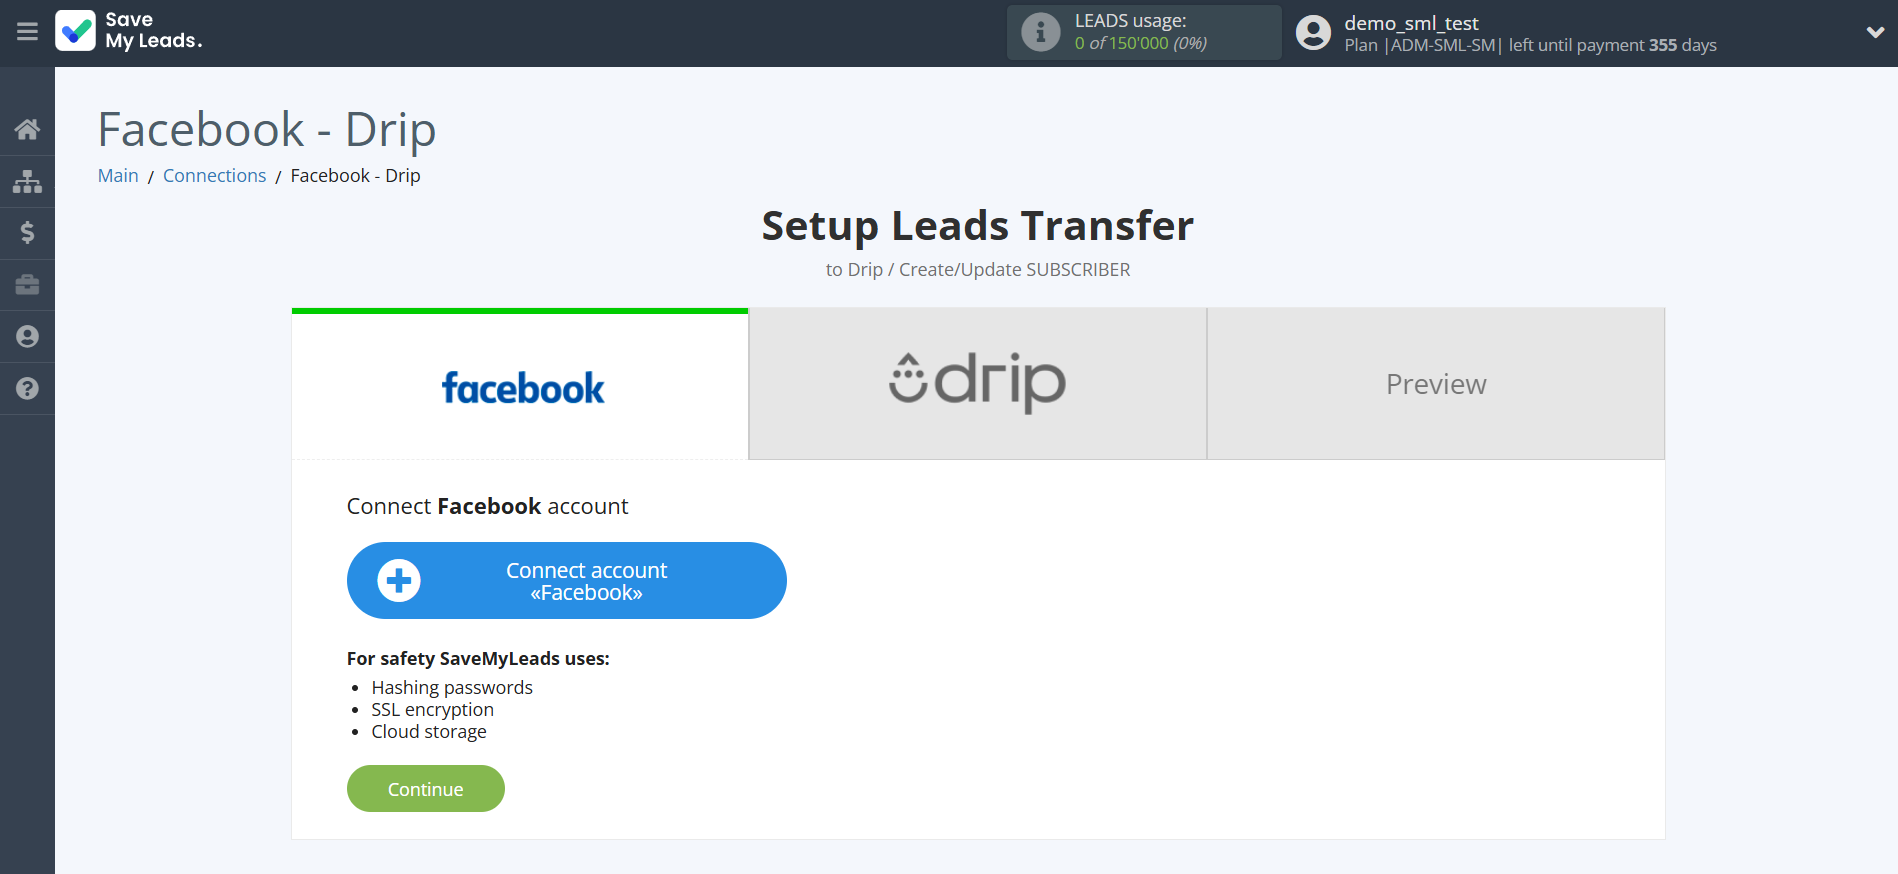Image resolution: width=1898 pixels, height=874 pixels.
Task: Open Connections sitemap icon in sidebar
Action: 27,181
